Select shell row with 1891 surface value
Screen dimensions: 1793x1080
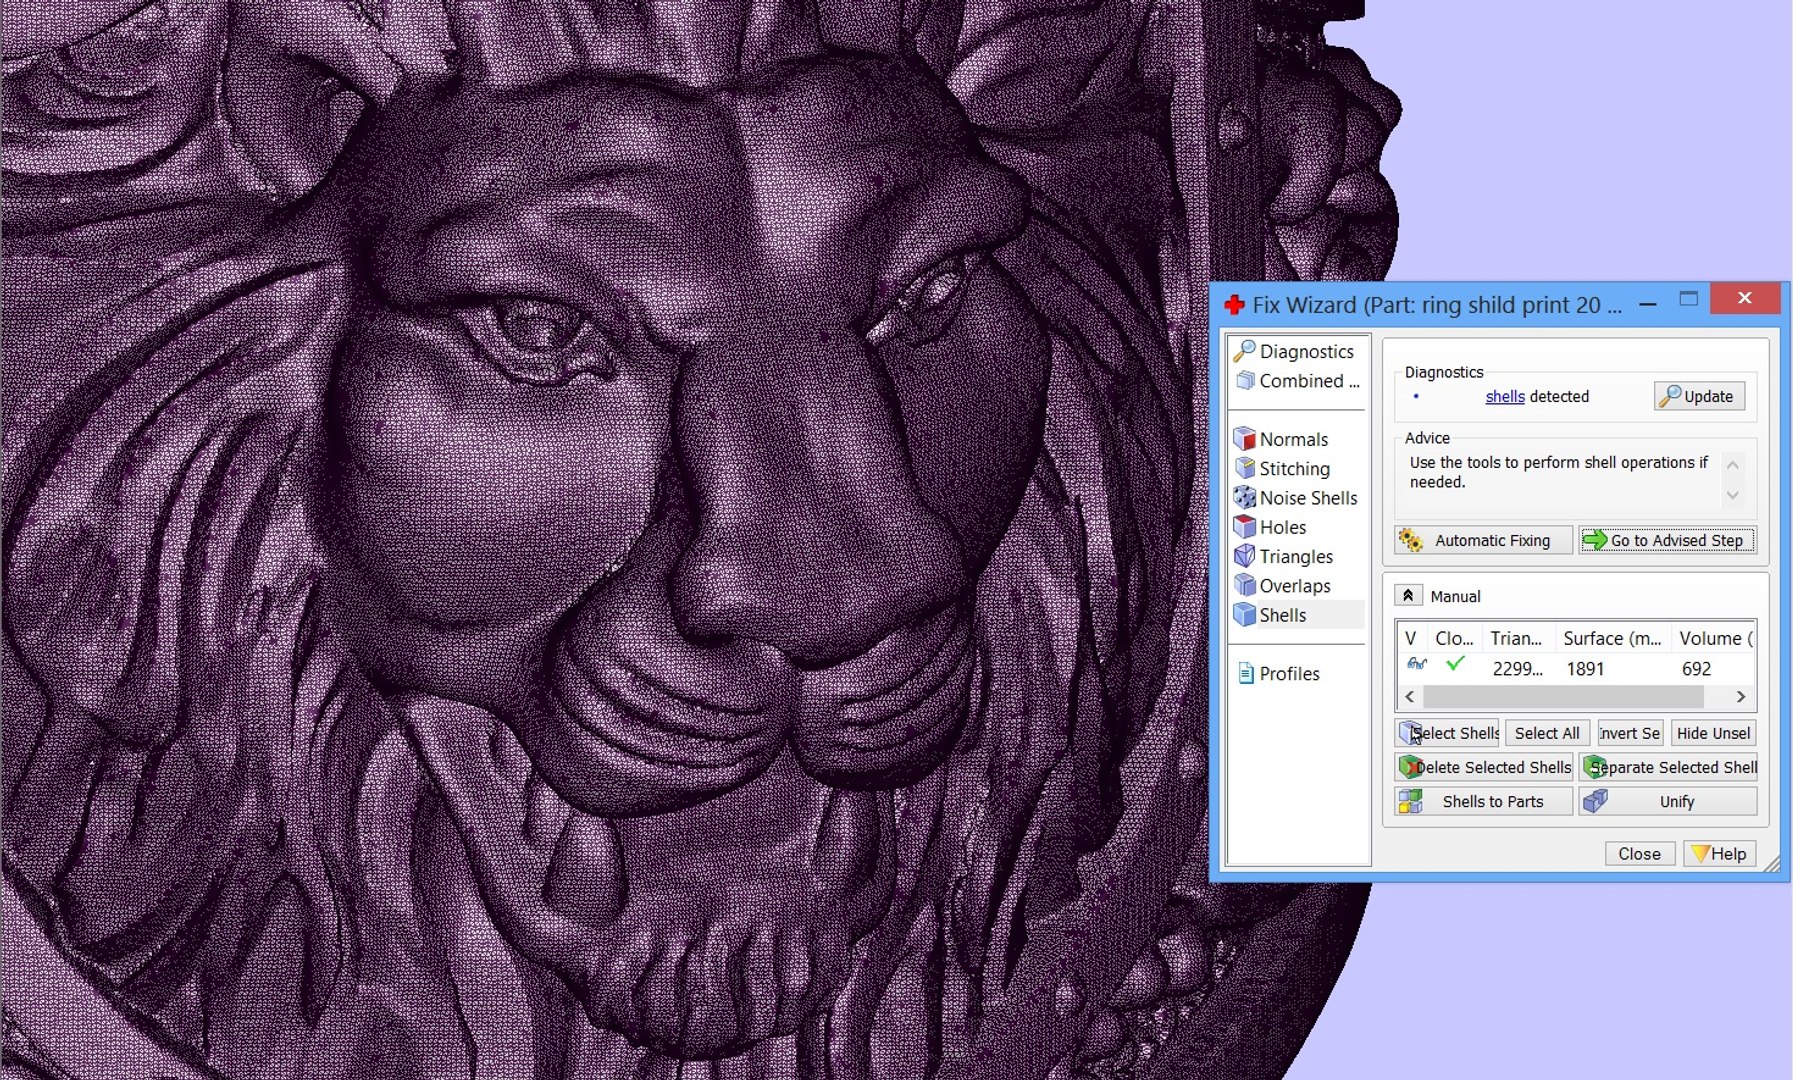click(1575, 667)
